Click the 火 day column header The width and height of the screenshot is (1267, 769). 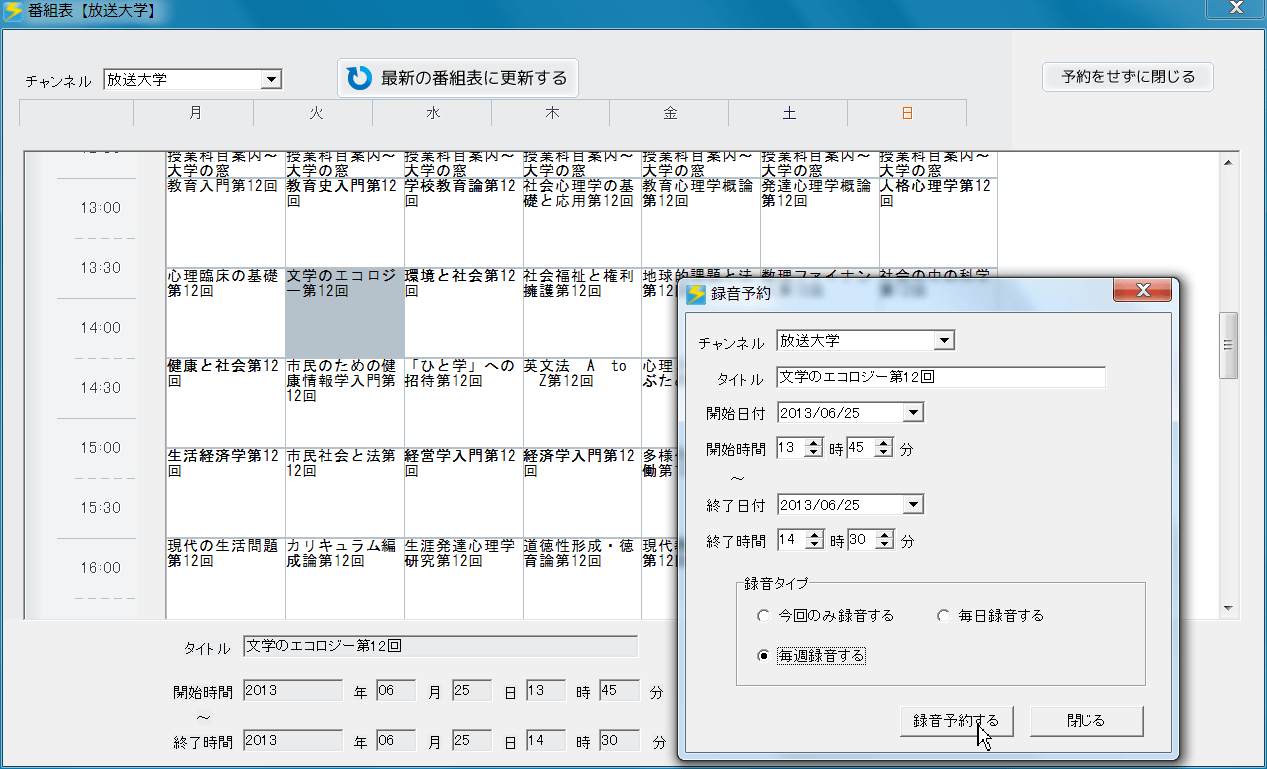click(x=314, y=113)
